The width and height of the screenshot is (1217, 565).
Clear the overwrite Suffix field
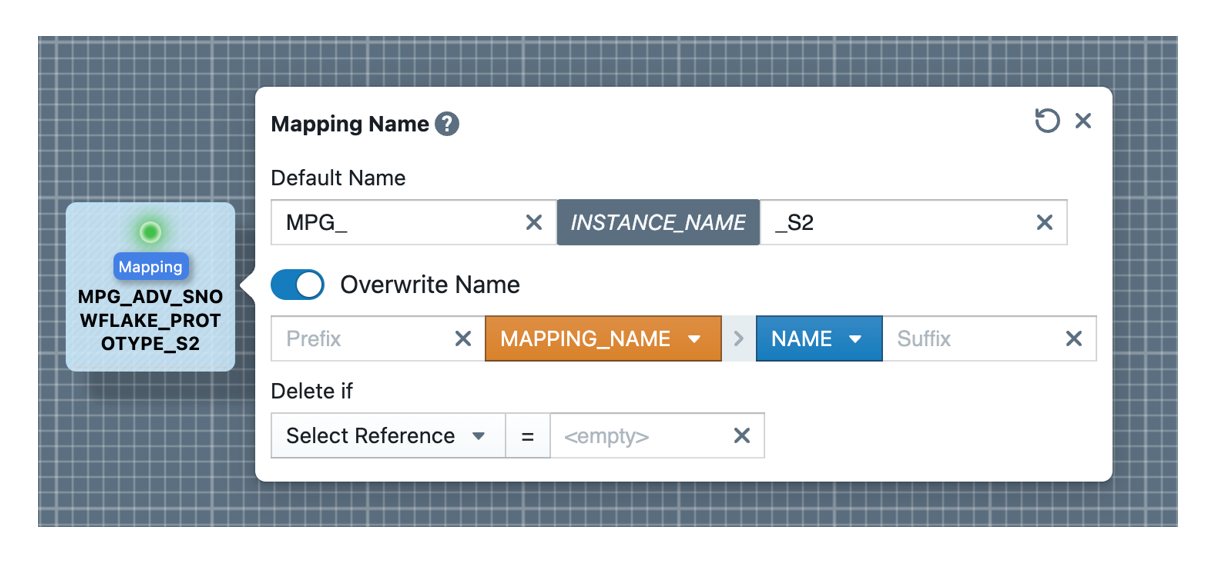coord(1074,339)
